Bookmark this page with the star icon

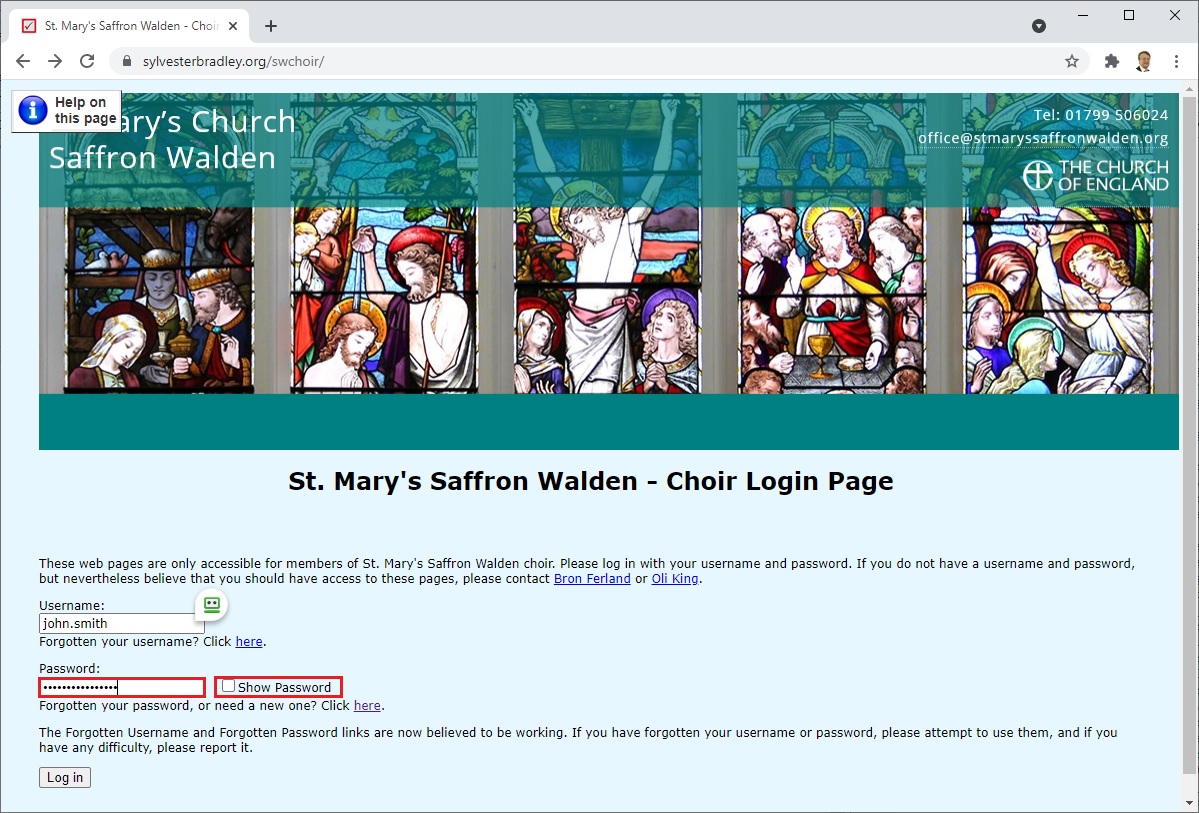pyautogui.click(x=1072, y=61)
